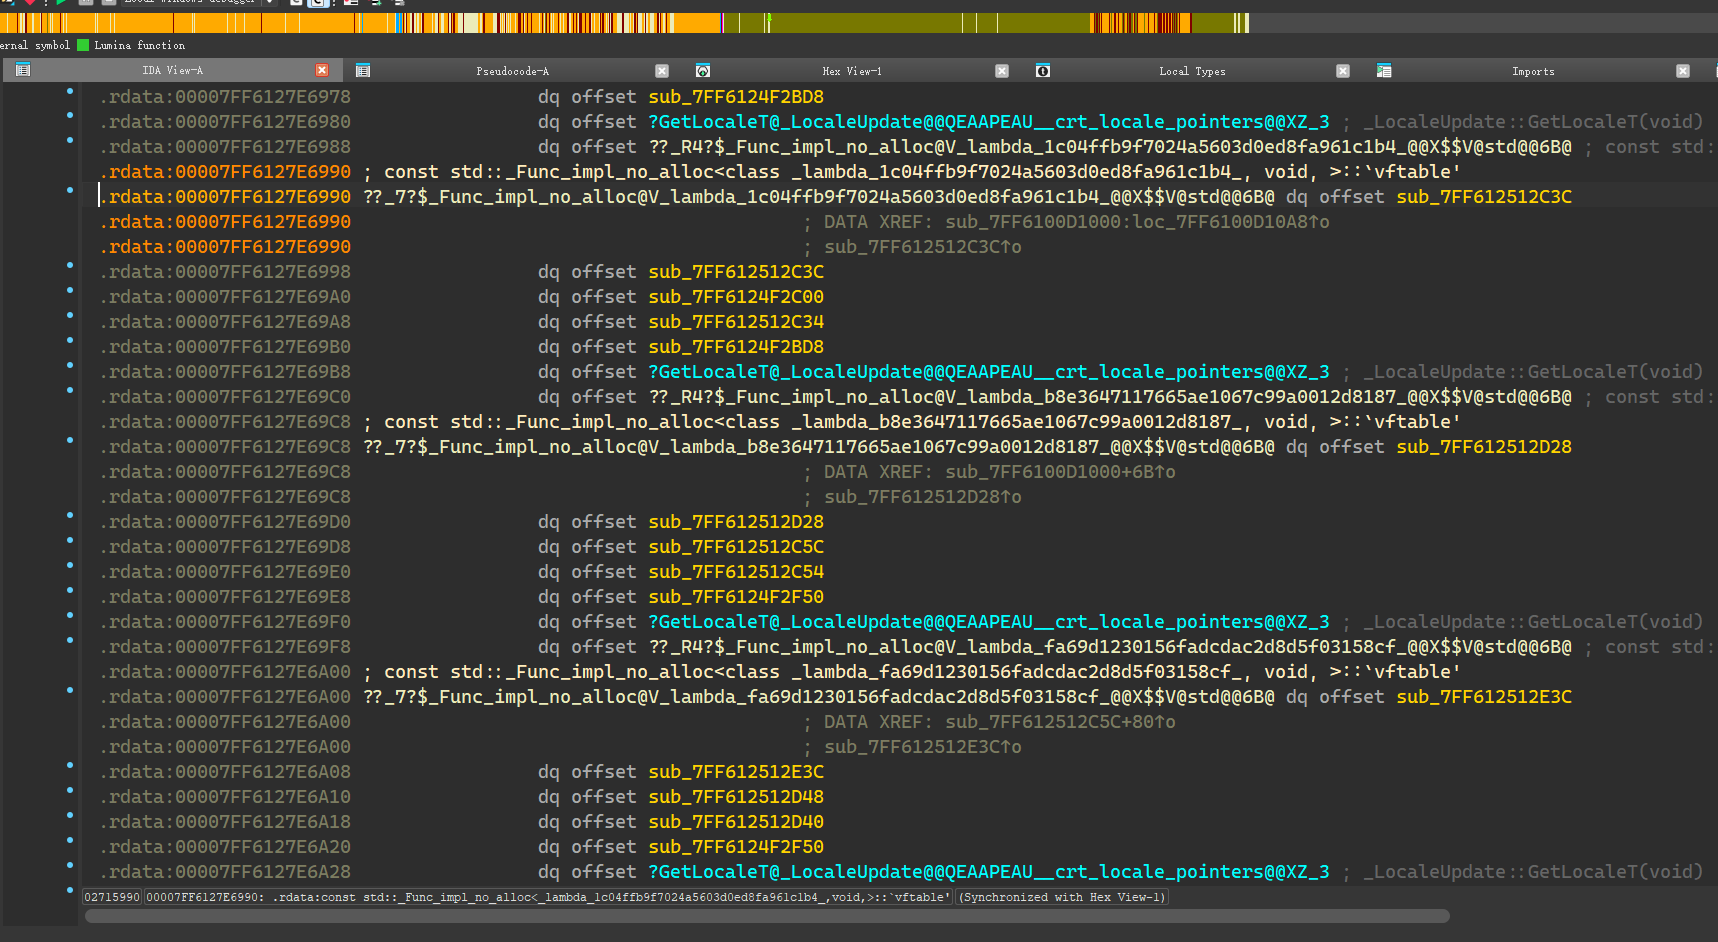
Task: Follow sub_7FF612512D48 link at 00007FF6127E6A10
Action: 736,797
